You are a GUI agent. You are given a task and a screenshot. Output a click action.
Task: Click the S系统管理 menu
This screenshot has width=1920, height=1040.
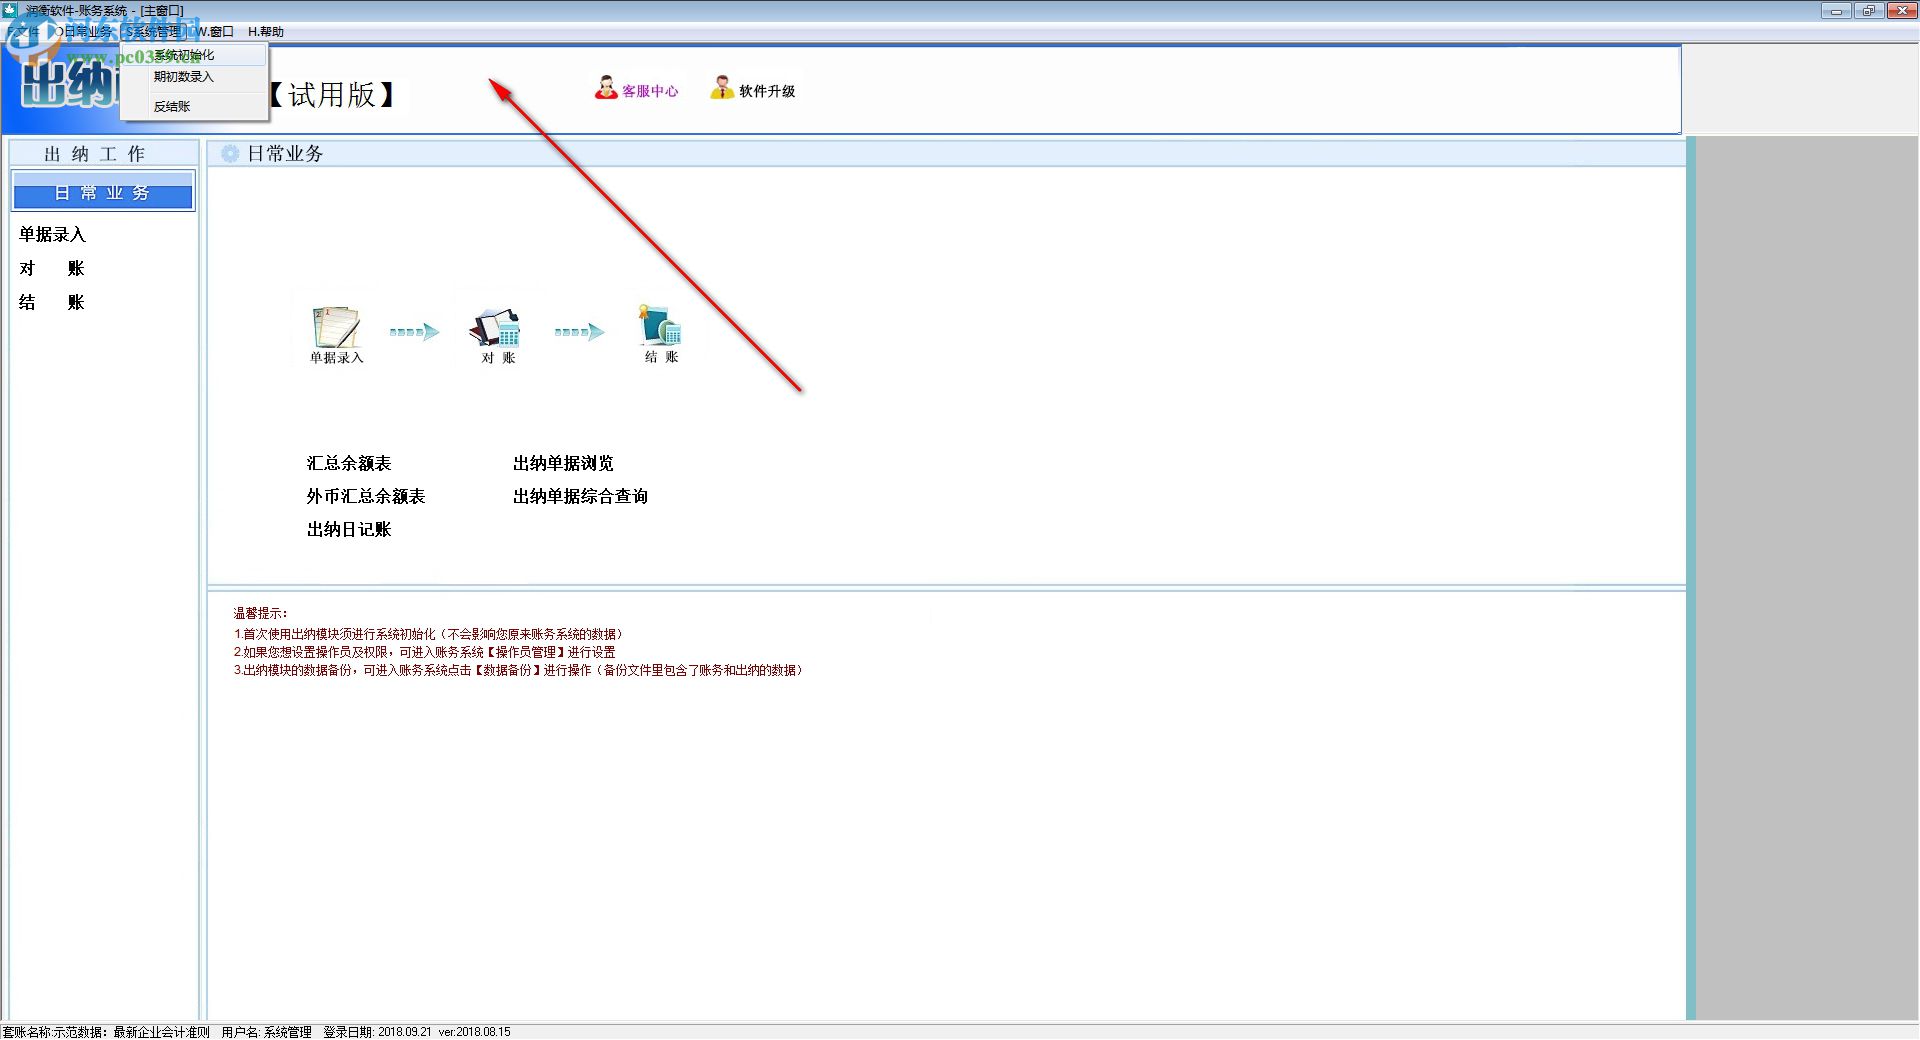coord(153,31)
